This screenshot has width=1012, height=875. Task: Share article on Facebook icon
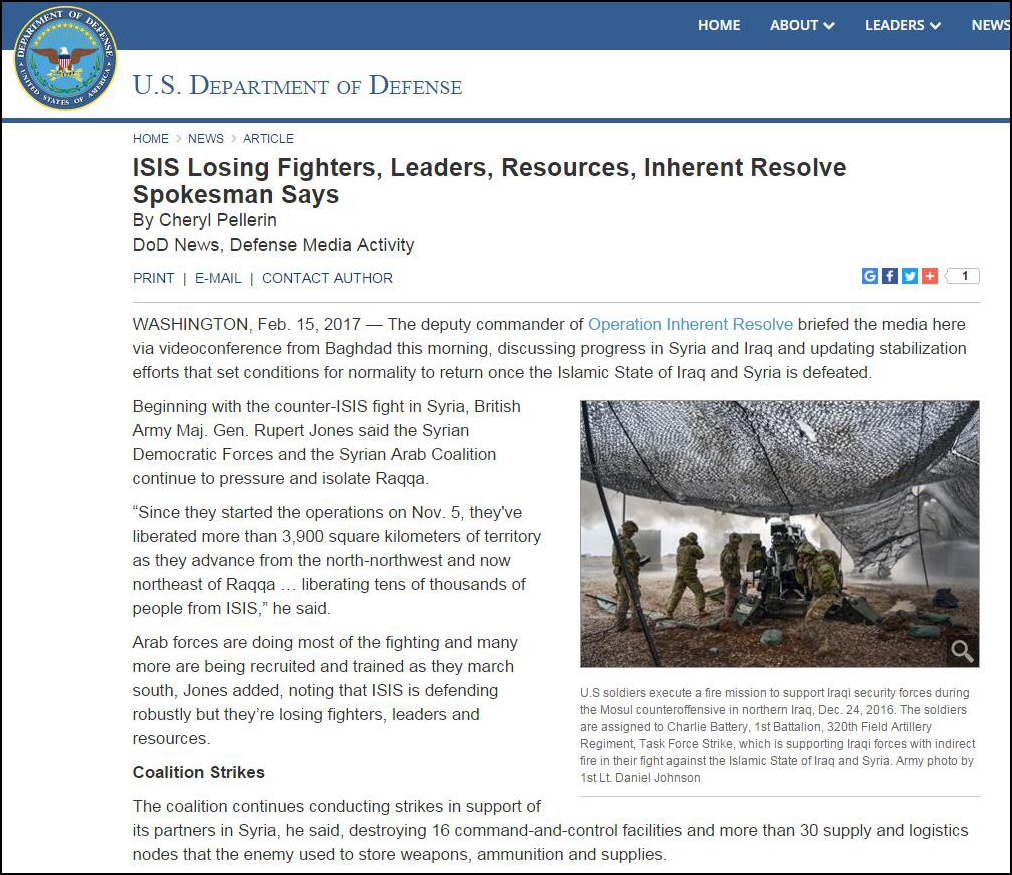pos(889,276)
